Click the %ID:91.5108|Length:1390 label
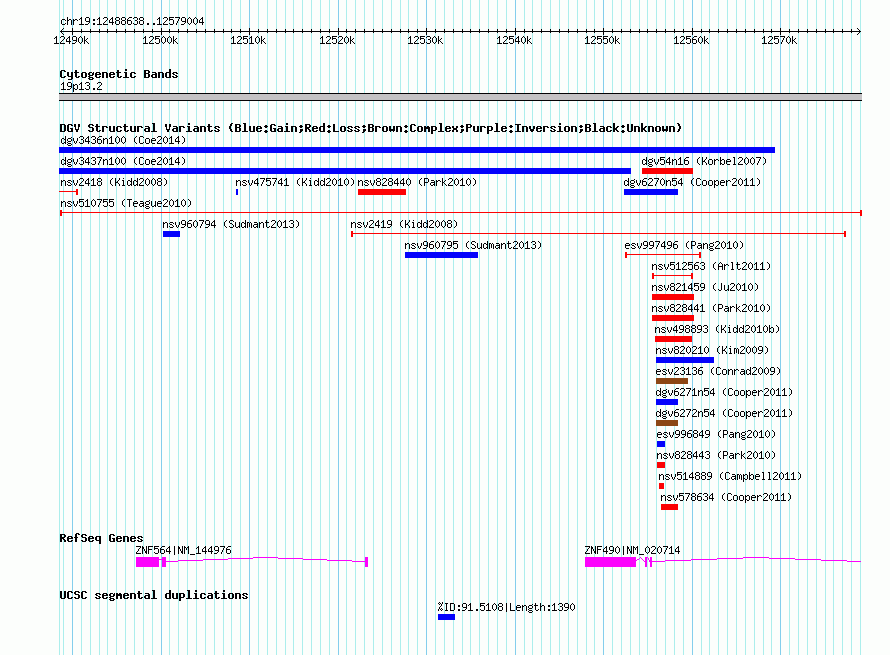This screenshot has height=655, width=890. coord(506,607)
